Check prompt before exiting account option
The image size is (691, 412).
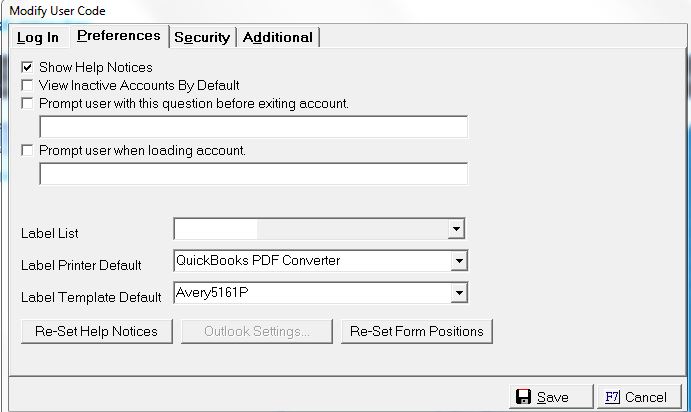[28, 102]
